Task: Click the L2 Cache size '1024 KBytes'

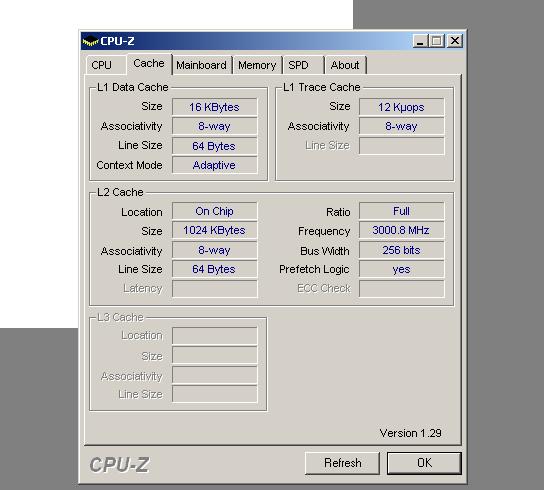Action: click(x=214, y=230)
